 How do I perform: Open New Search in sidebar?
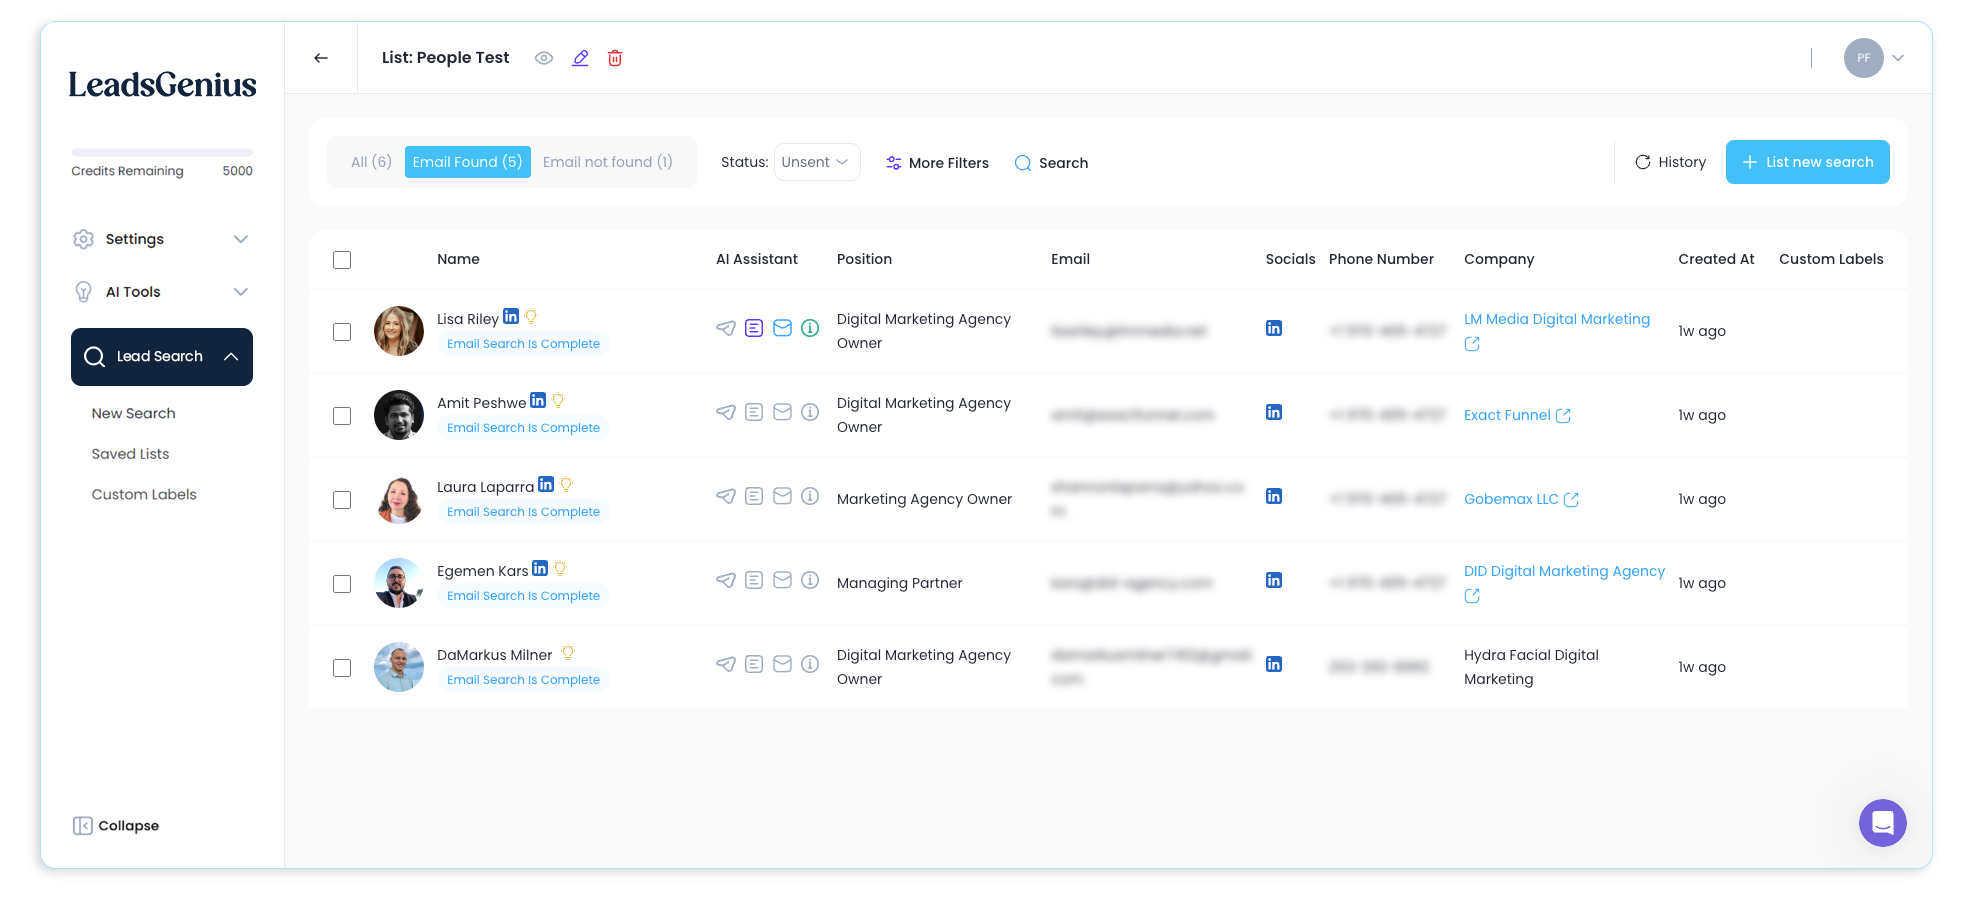point(134,413)
